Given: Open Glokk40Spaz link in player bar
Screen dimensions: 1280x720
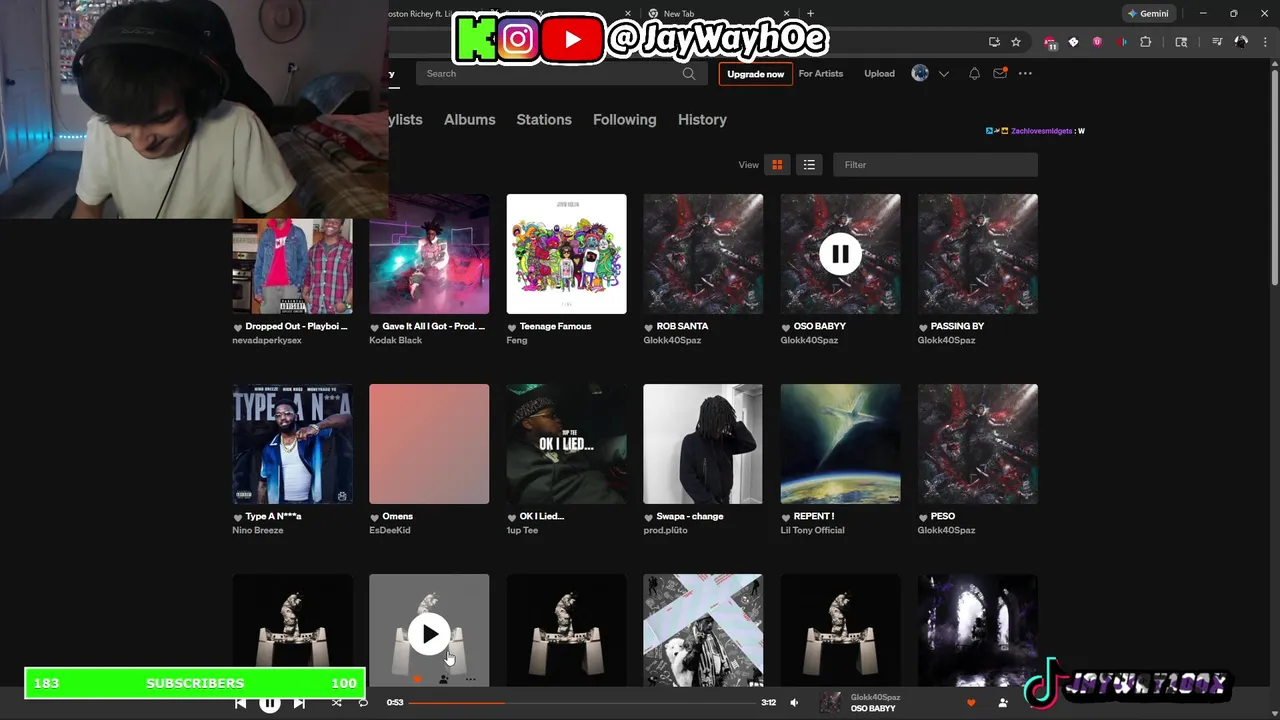Looking at the screenshot, I should [x=876, y=697].
